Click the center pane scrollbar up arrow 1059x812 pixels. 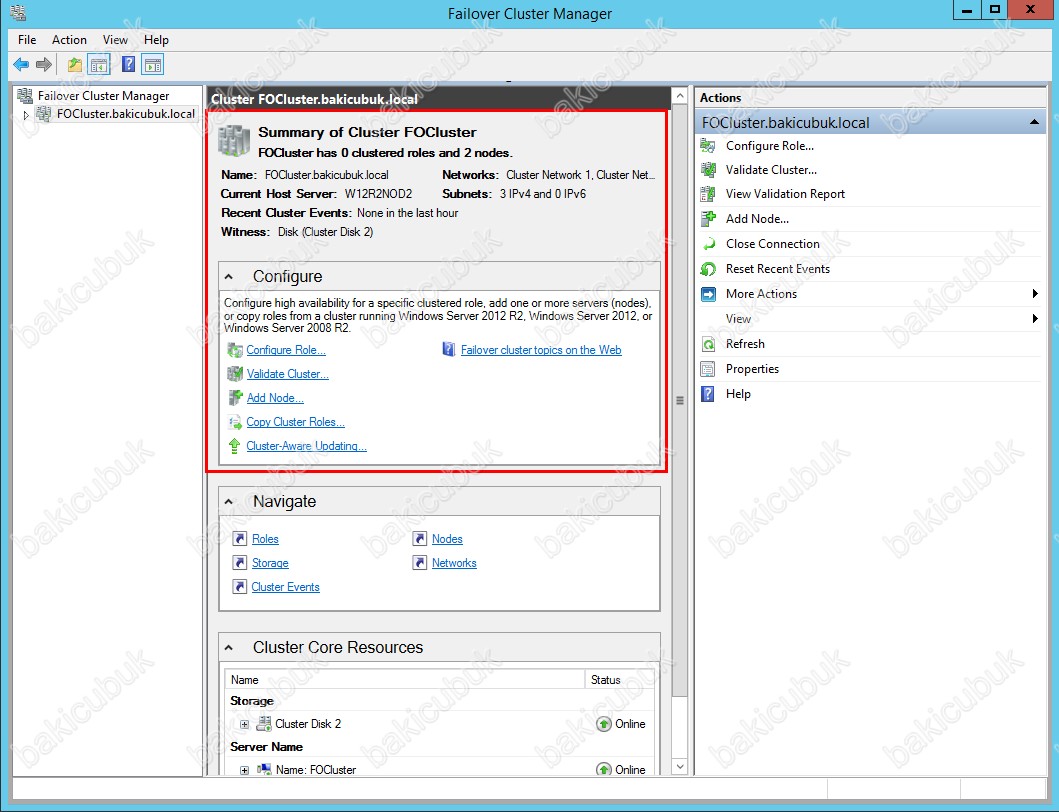pos(680,95)
